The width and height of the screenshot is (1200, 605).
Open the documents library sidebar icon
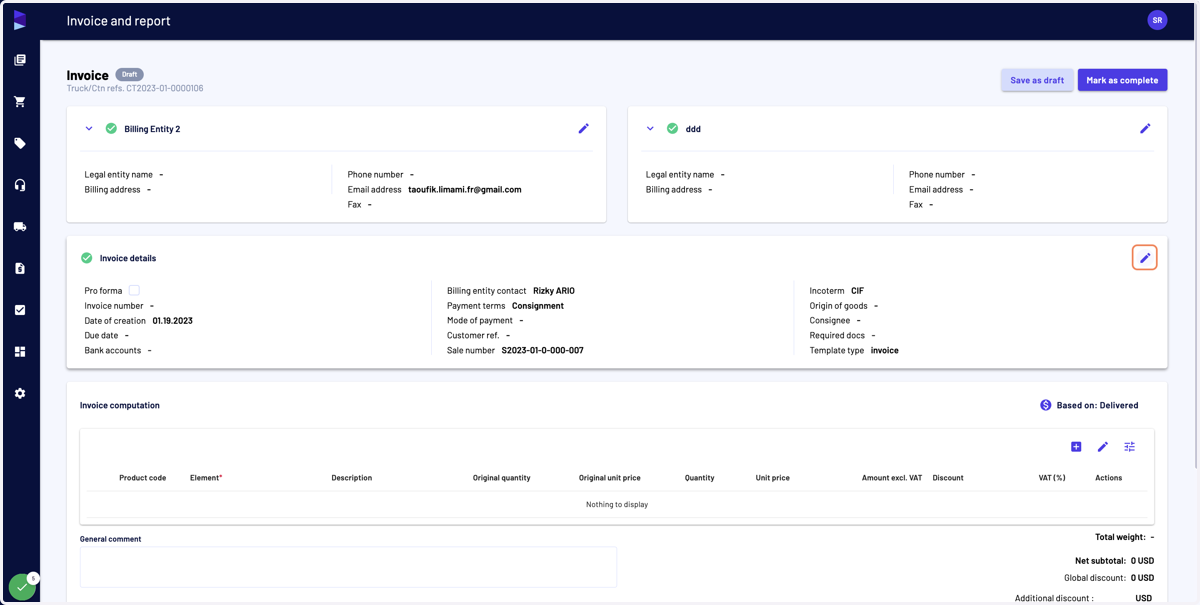tap(20, 60)
